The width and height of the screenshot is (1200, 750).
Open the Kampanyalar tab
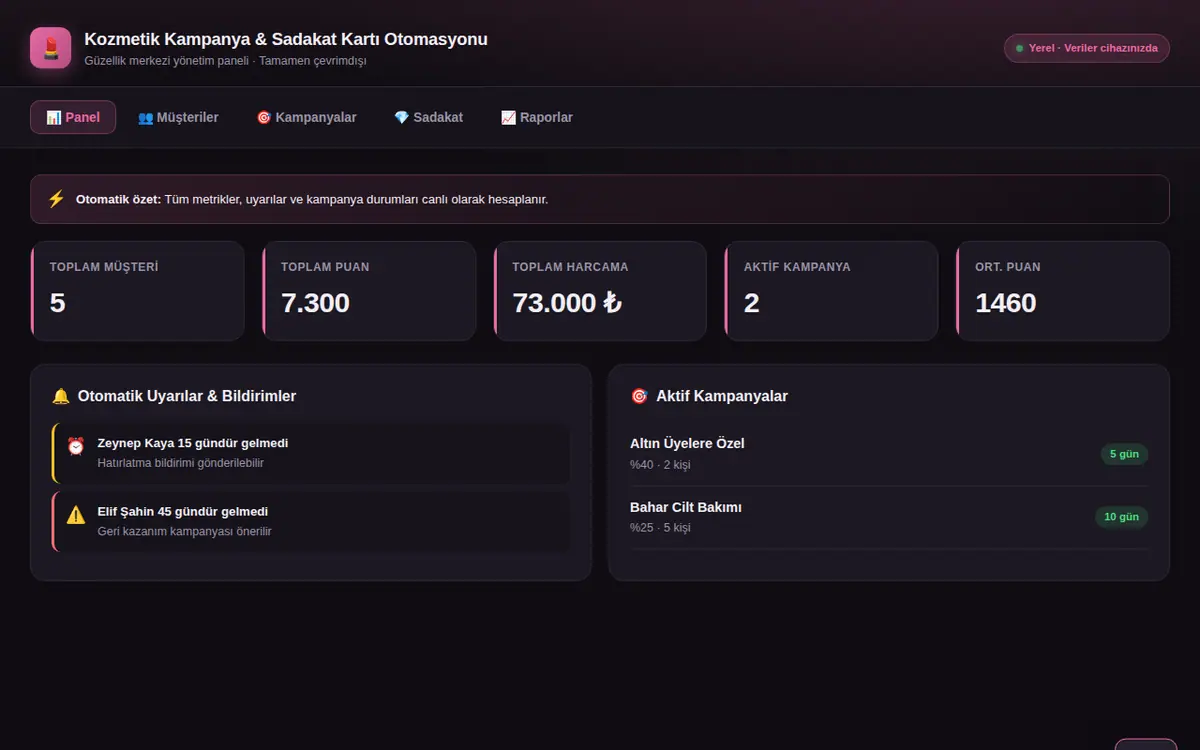point(306,117)
